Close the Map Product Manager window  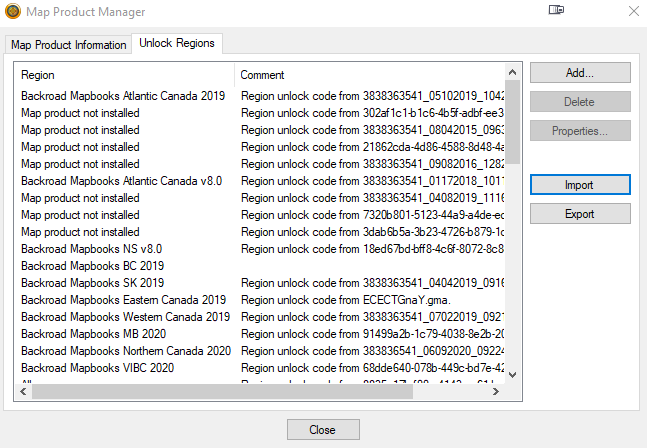(x=634, y=11)
